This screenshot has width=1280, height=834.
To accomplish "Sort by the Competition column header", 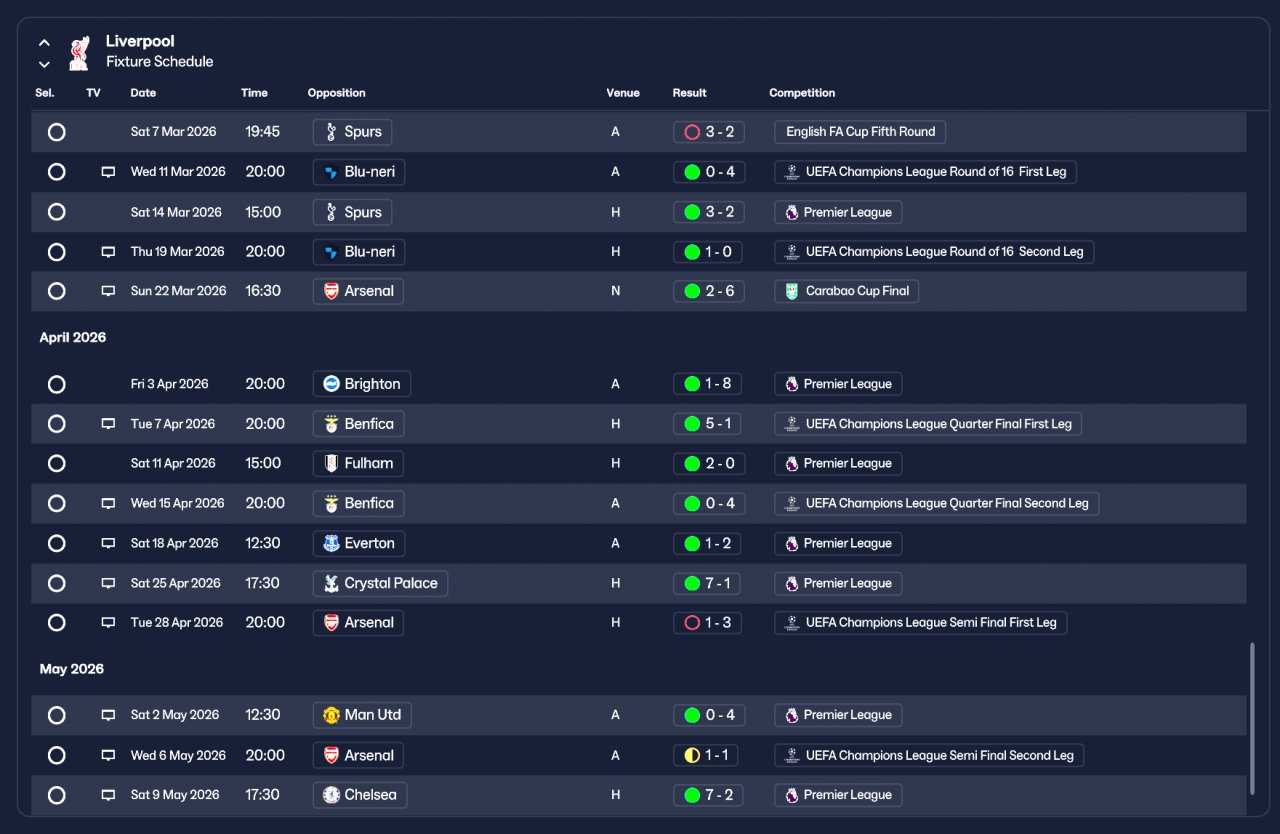I will tap(802, 93).
